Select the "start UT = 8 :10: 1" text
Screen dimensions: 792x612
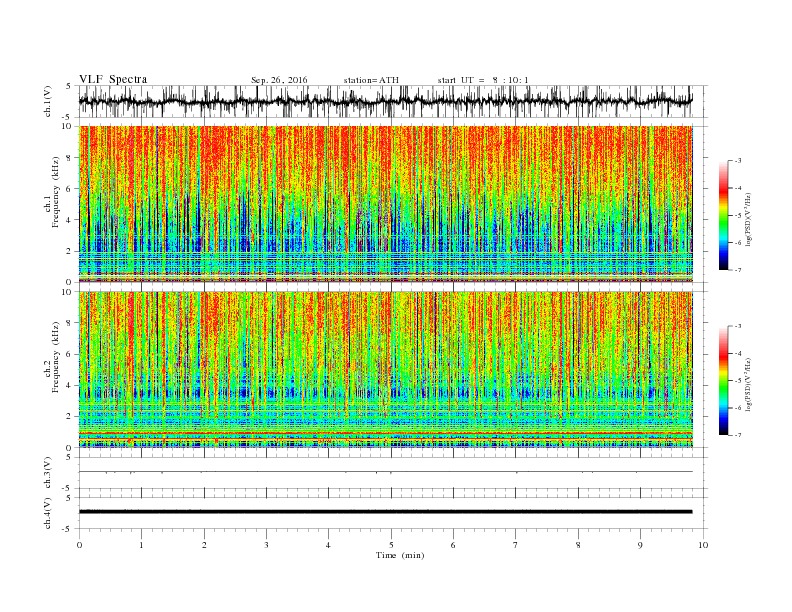tap(483, 80)
